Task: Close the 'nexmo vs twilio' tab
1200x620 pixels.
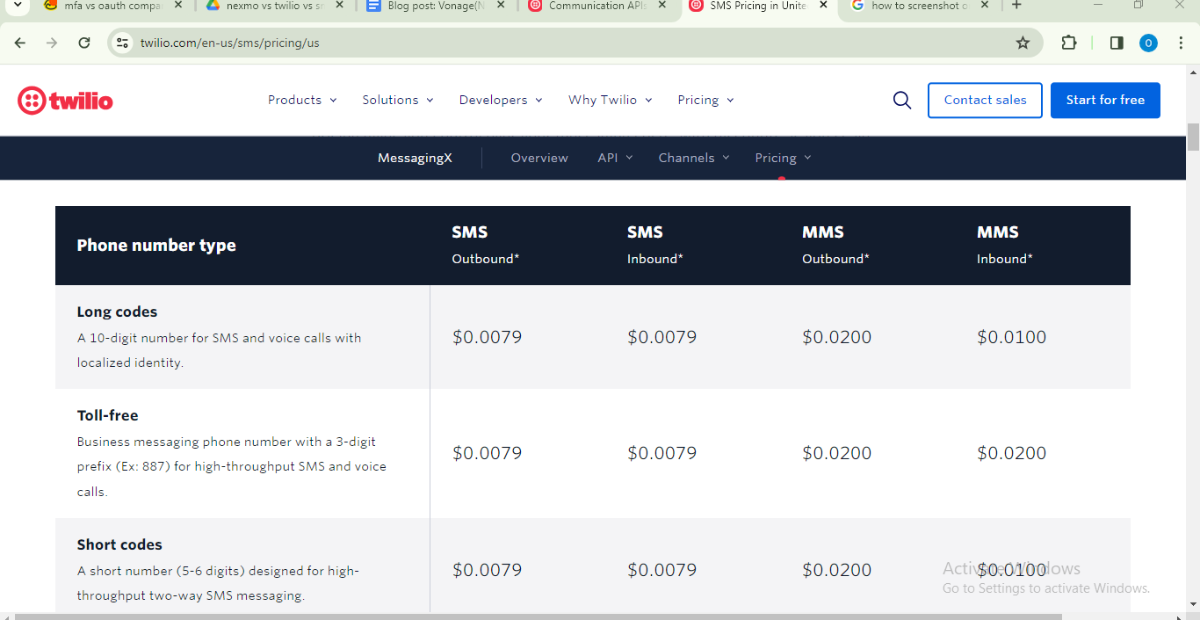Action: coord(339,5)
